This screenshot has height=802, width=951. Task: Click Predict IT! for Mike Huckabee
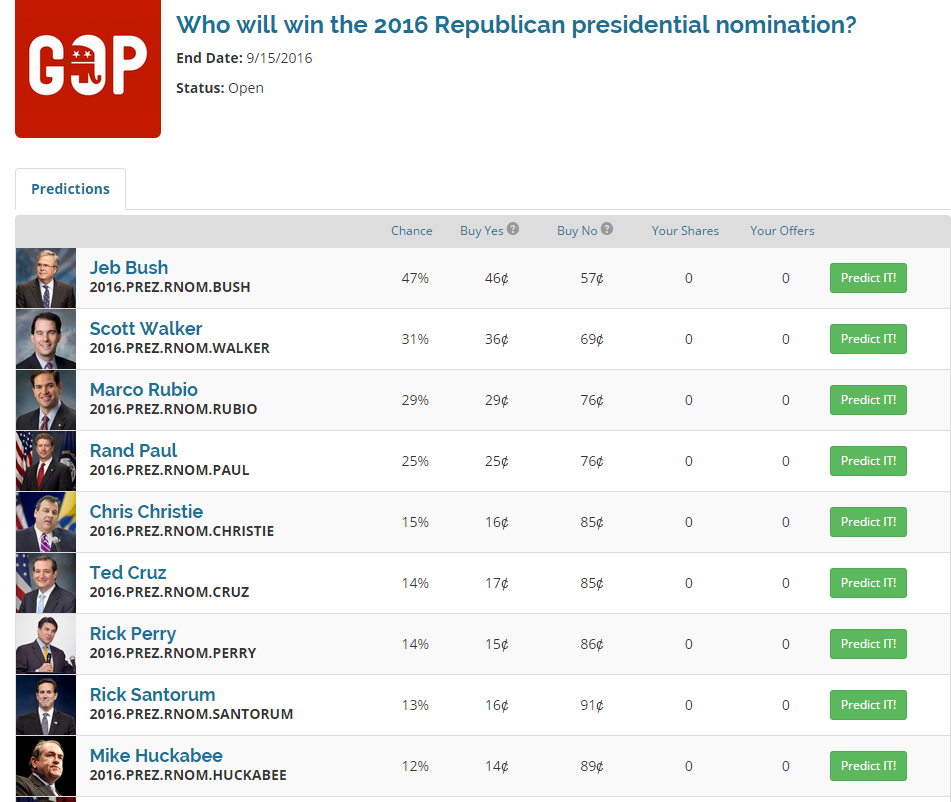[x=868, y=766]
